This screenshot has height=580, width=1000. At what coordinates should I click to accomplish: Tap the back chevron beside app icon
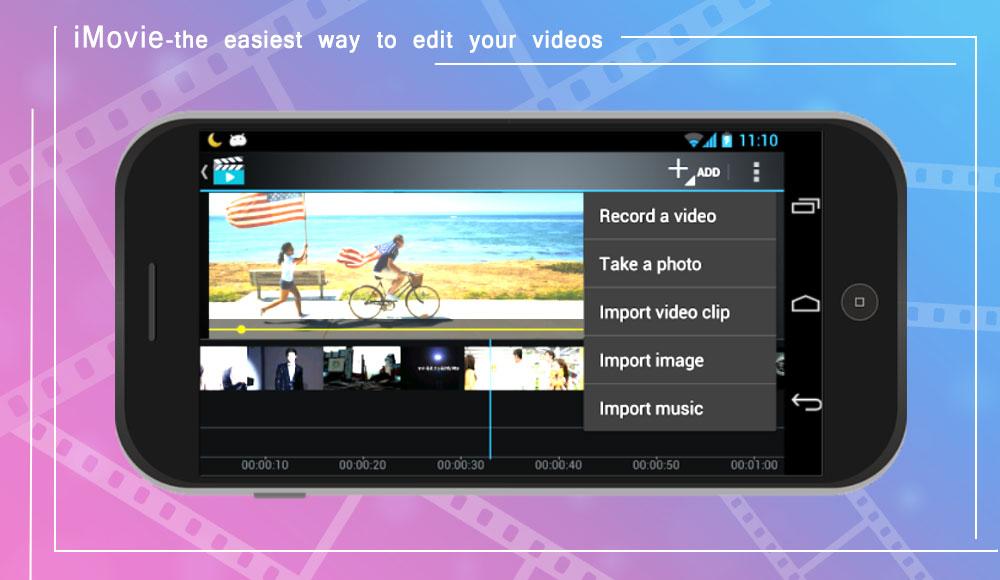tap(204, 172)
